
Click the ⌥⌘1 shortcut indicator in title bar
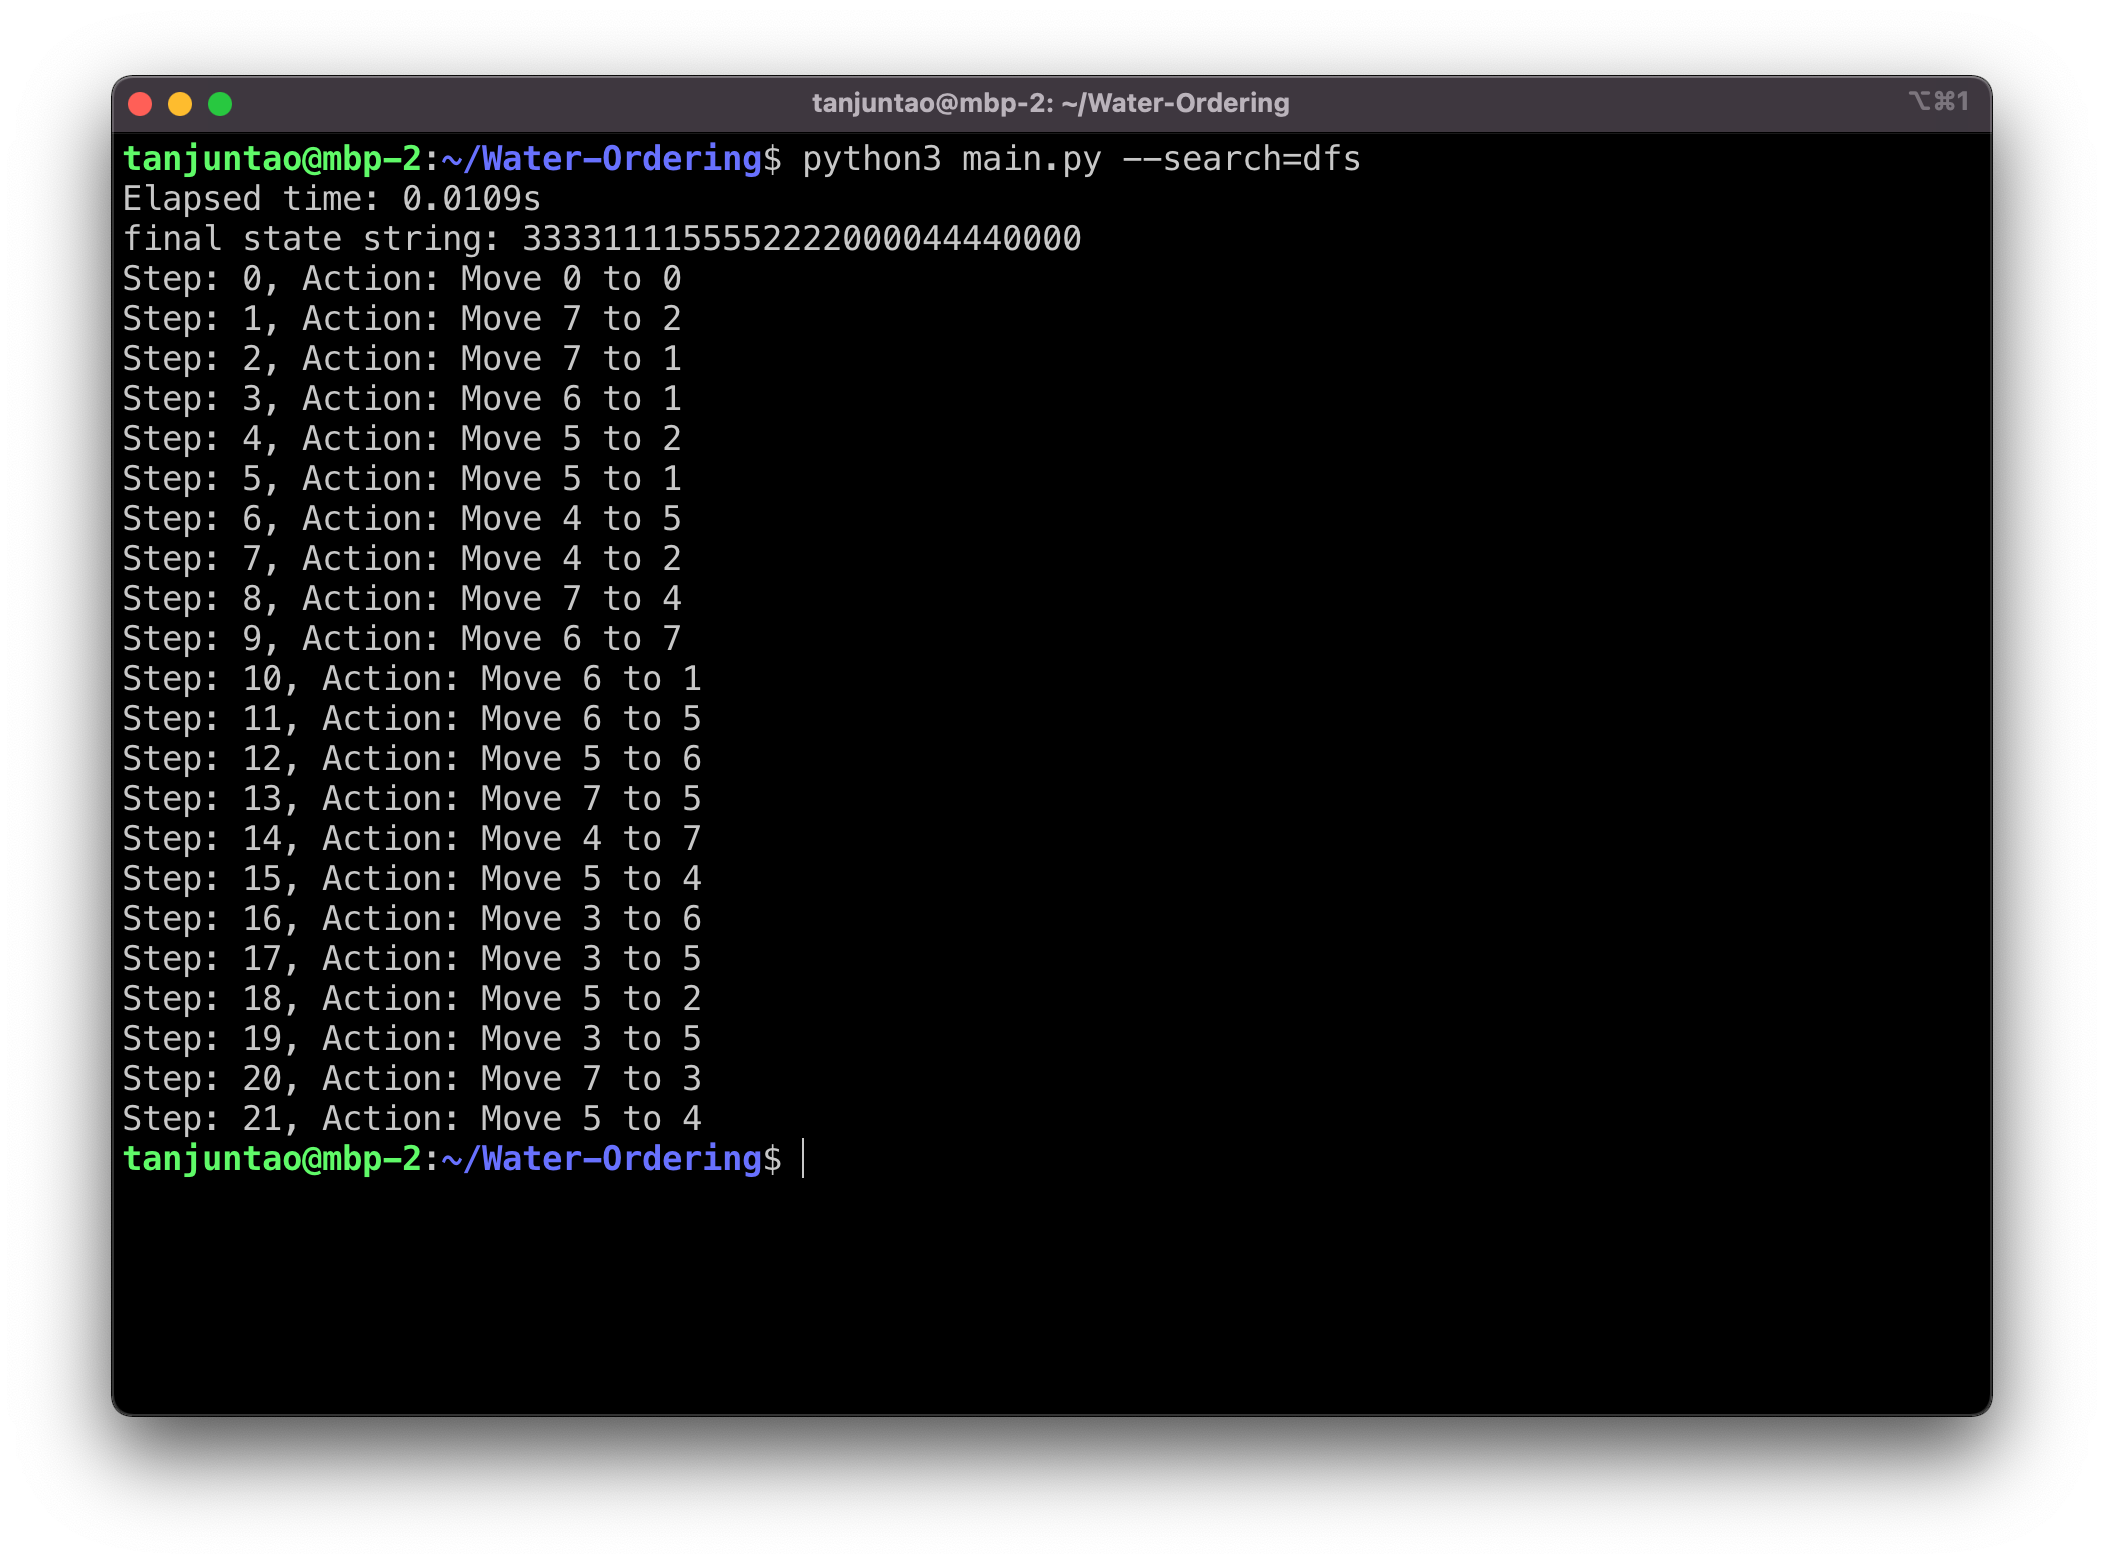coord(1938,101)
